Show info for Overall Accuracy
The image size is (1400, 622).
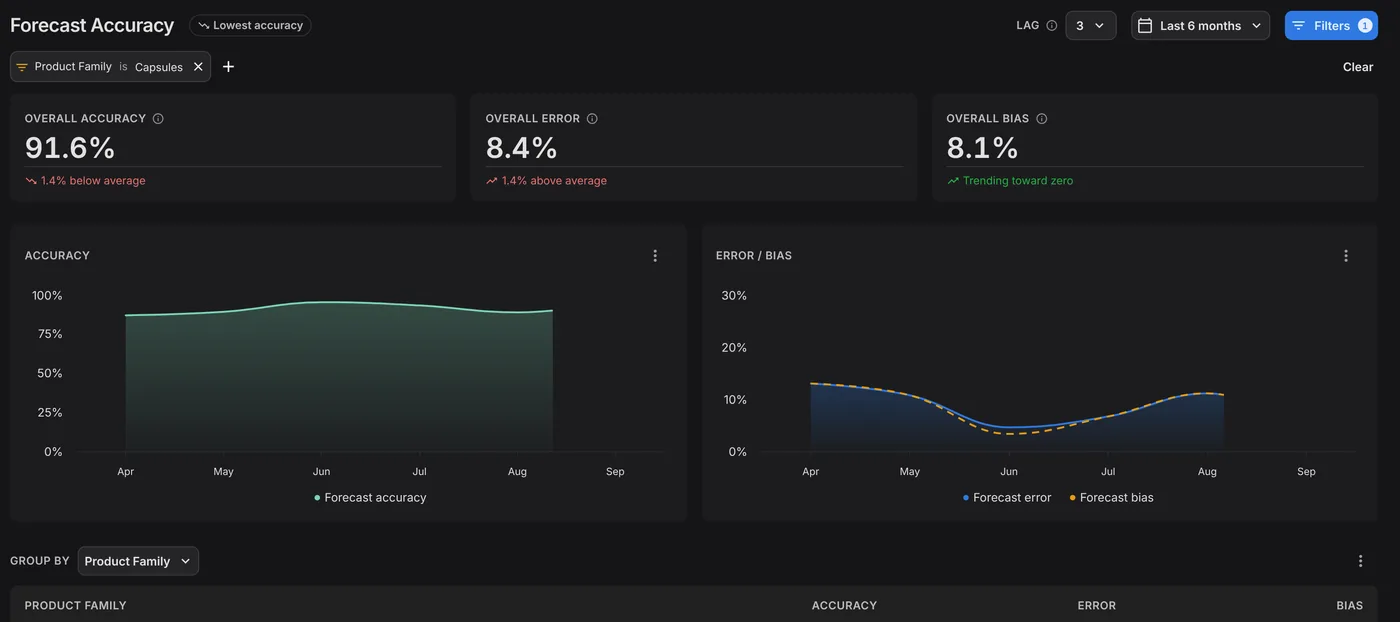tap(158, 118)
